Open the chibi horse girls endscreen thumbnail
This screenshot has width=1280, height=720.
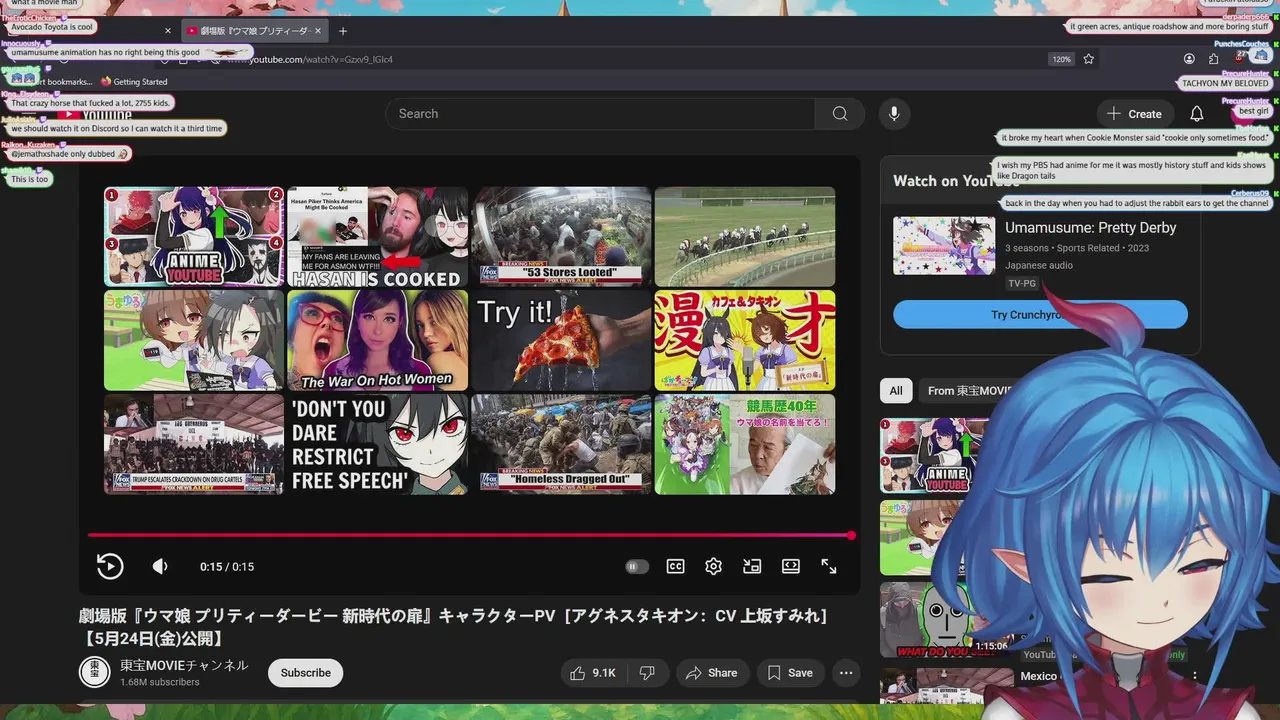click(x=194, y=340)
